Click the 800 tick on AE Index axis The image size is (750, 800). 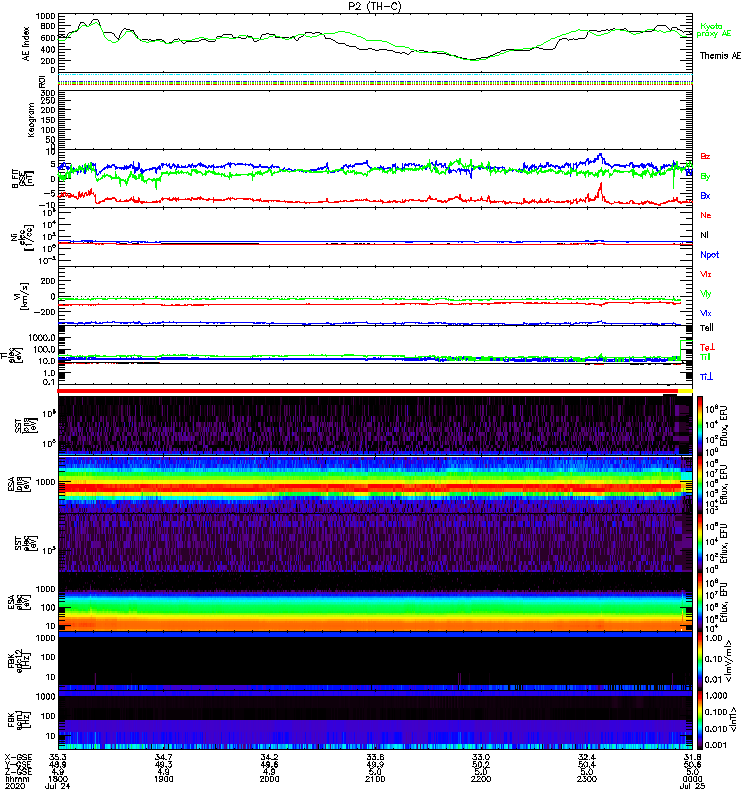click(x=47, y=26)
